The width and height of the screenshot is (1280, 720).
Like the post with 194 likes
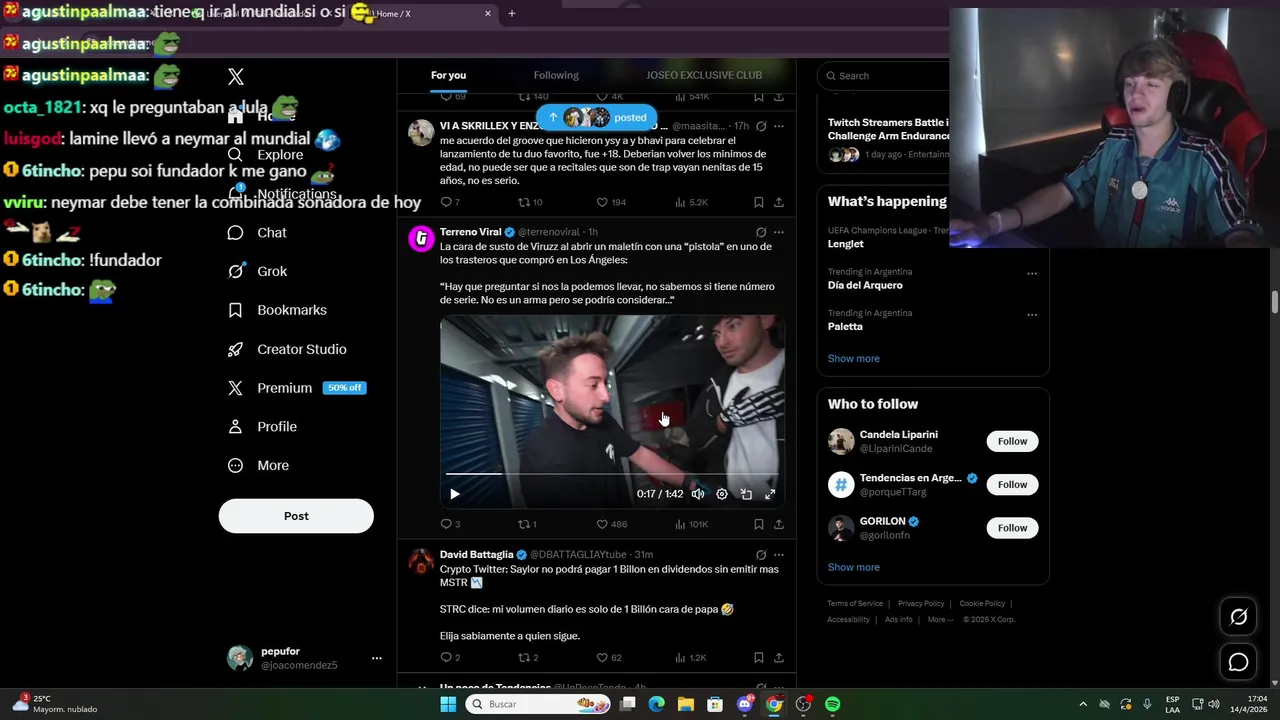pyautogui.click(x=611, y=202)
